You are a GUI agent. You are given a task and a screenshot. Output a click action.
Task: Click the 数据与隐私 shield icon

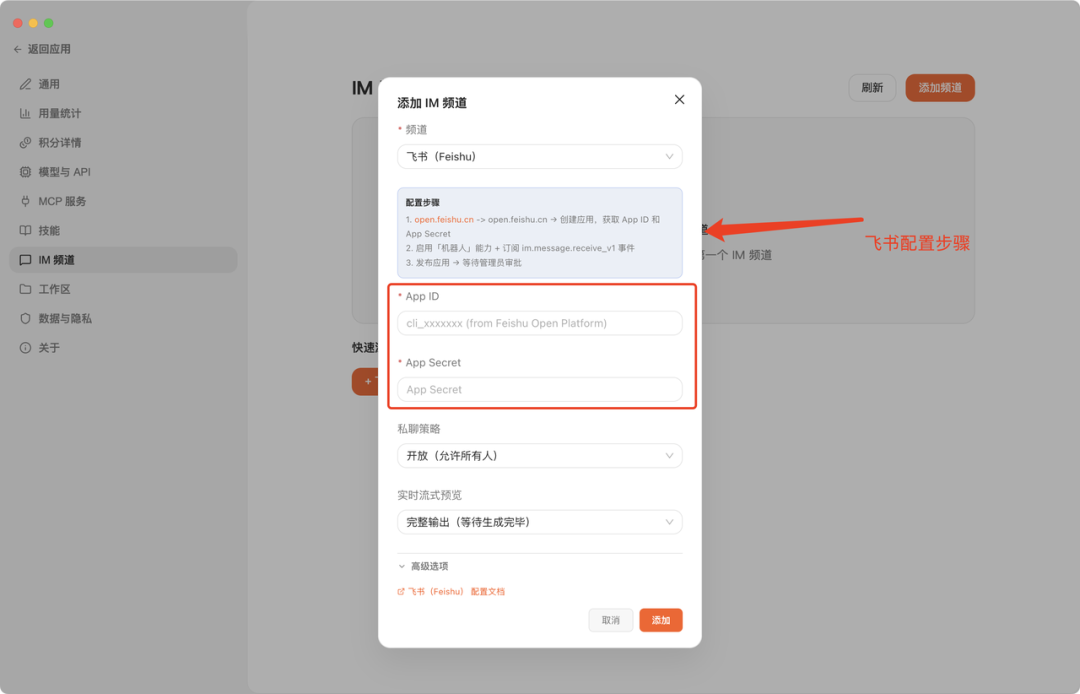[x=26, y=318]
